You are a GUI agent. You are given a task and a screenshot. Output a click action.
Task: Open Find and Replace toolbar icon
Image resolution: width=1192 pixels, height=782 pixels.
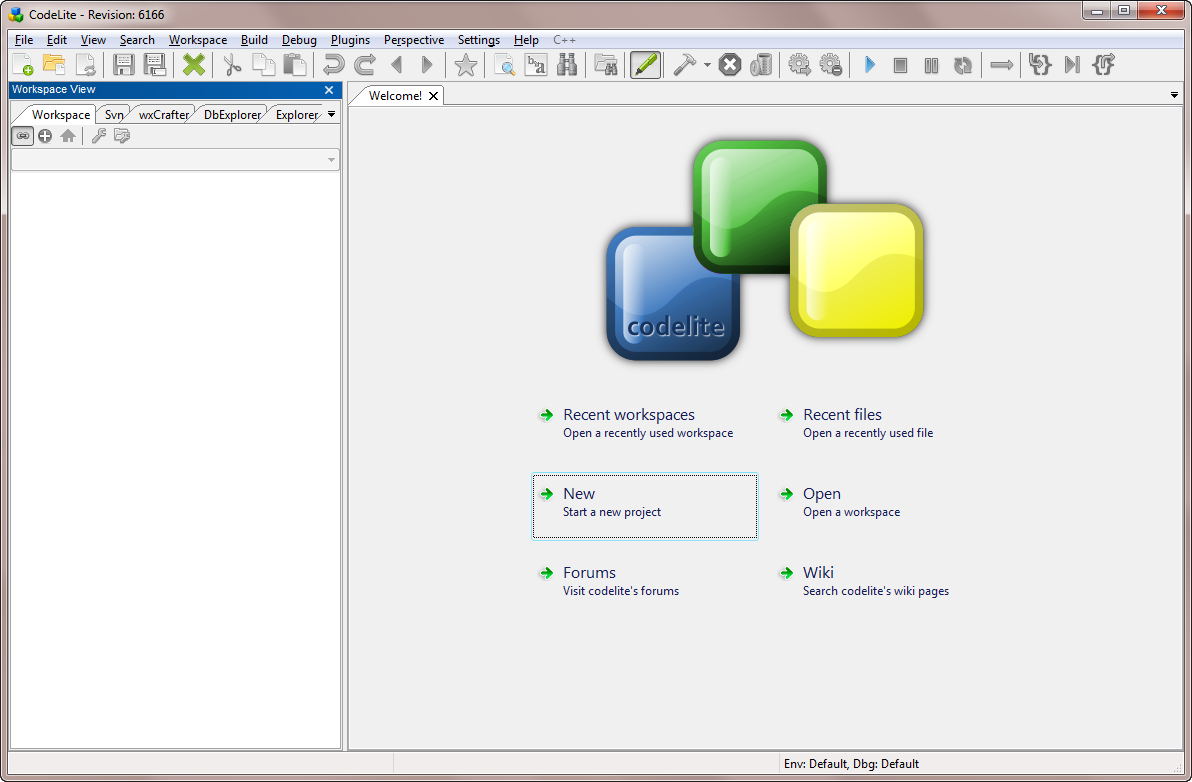click(536, 65)
